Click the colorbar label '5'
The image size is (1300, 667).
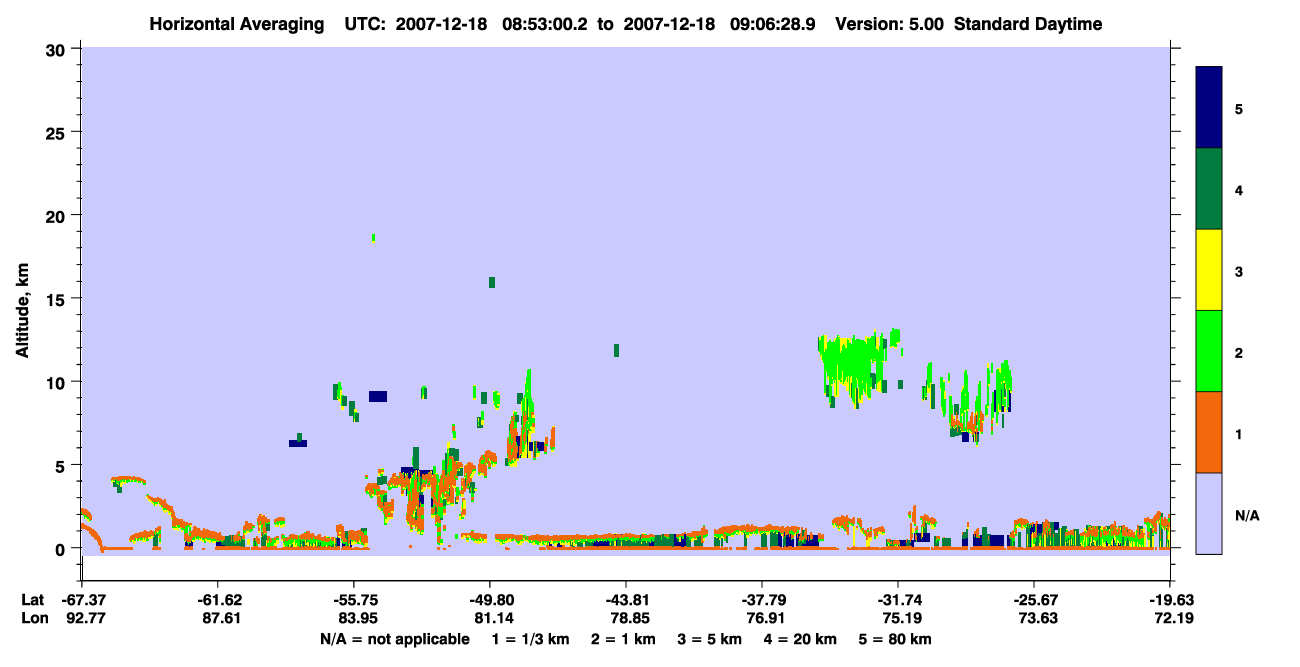1239,108
